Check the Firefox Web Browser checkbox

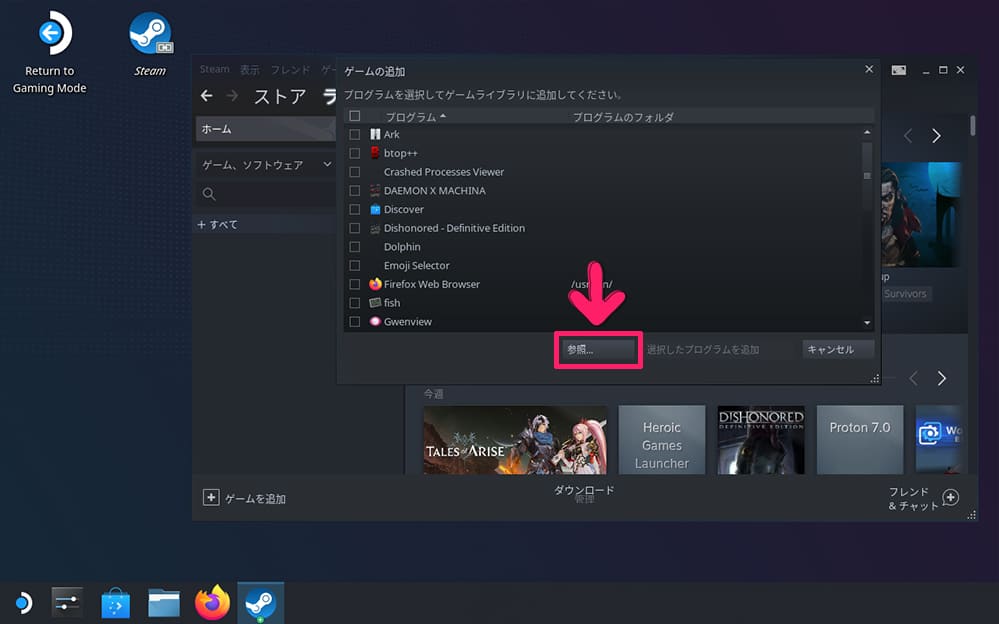[x=355, y=284]
